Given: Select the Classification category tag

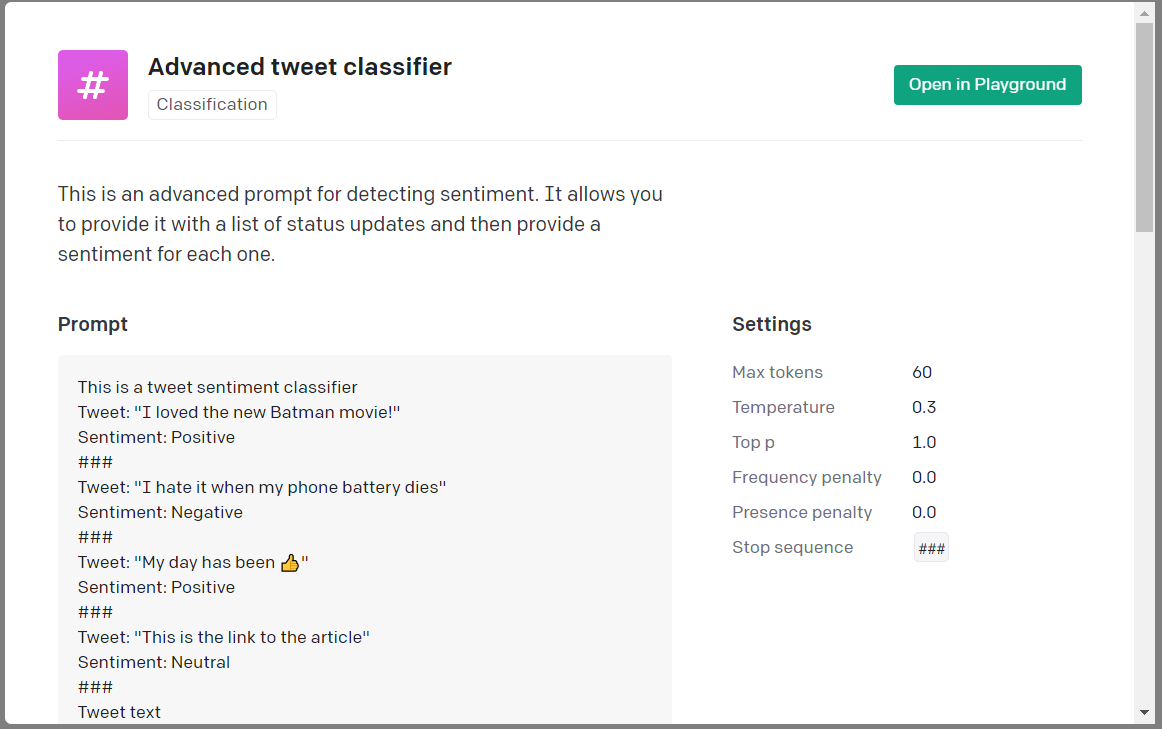Looking at the screenshot, I should pos(211,104).
